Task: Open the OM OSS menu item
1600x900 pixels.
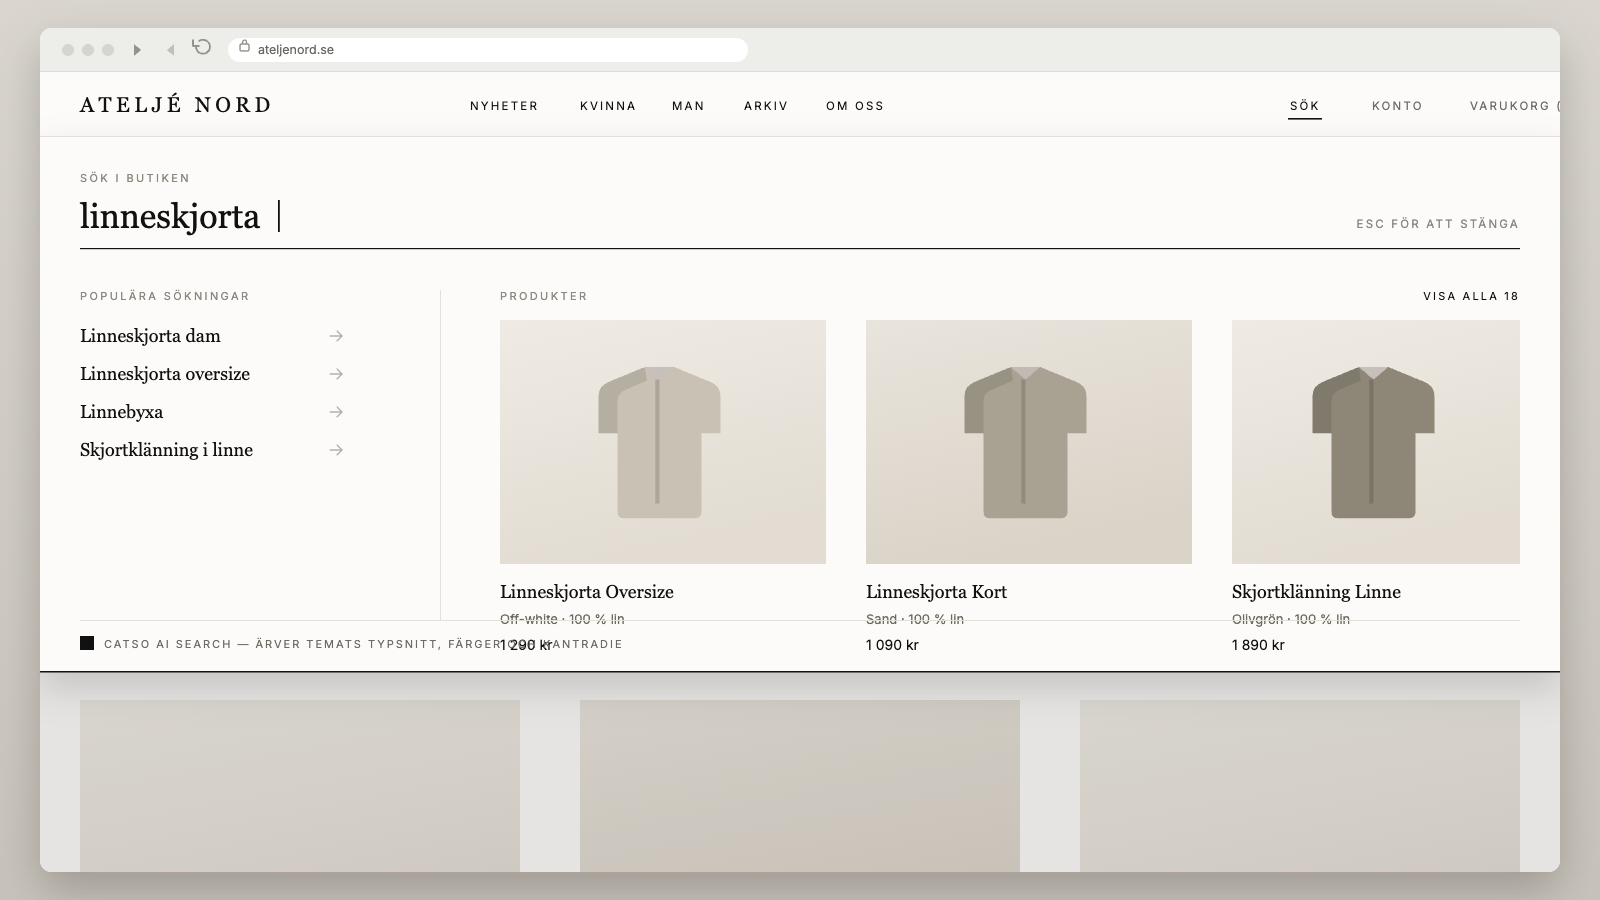Action: 855,106
